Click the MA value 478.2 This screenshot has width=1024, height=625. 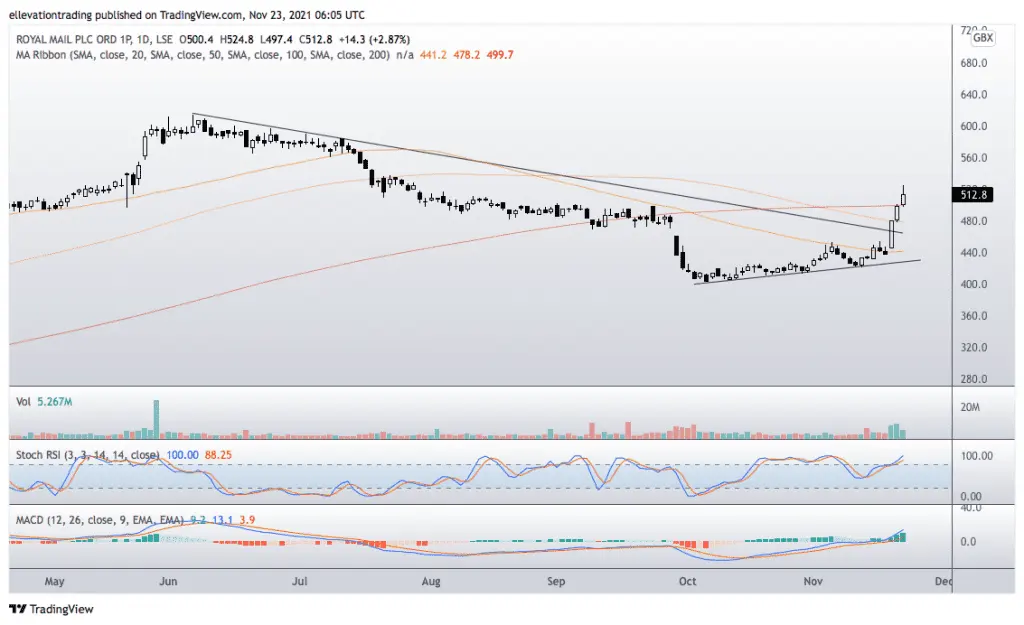click(466, 55)
